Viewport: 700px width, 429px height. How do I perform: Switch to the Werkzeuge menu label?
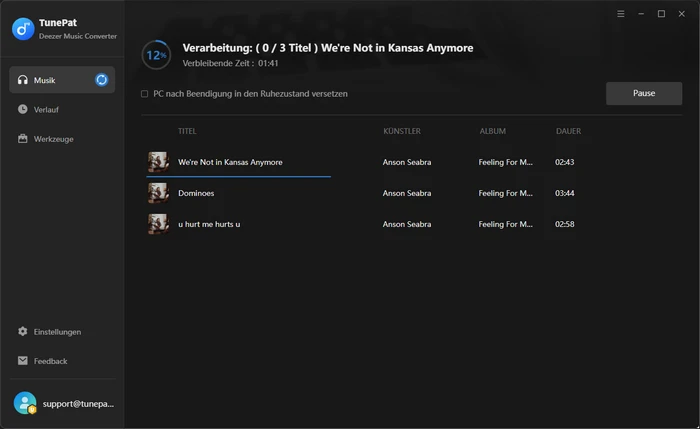[54, 139]
